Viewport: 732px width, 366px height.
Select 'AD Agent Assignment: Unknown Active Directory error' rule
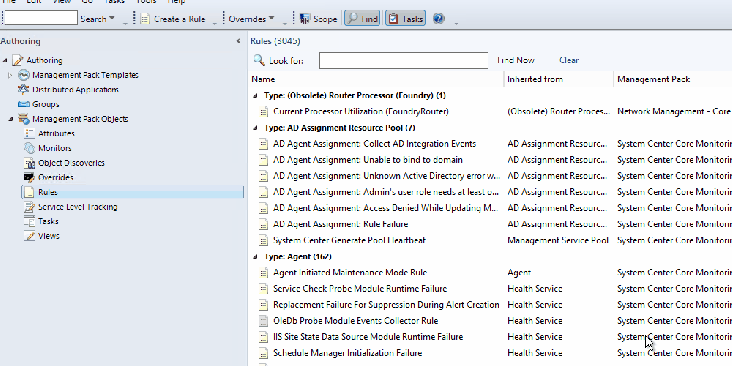coord(386,176)
